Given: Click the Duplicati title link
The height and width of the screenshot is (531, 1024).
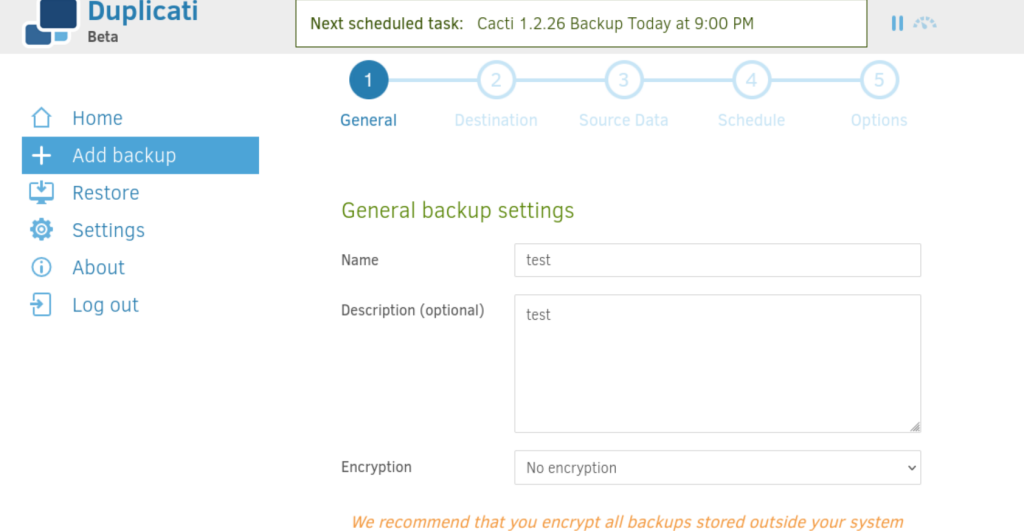Looking at the screenshot, I should (x=142, y=12).
